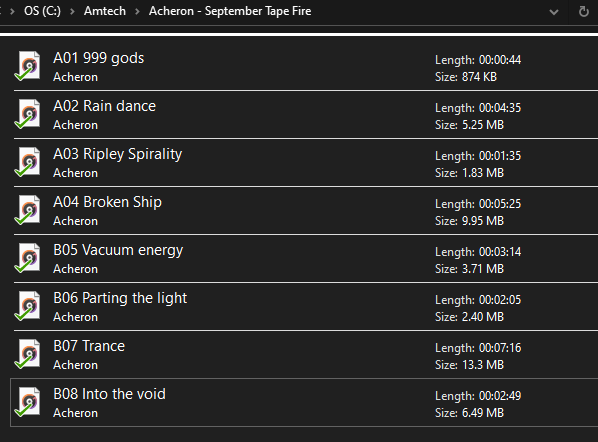
Task: Click the B05 Vacuum energy file icon
Action: pos(27,258)
